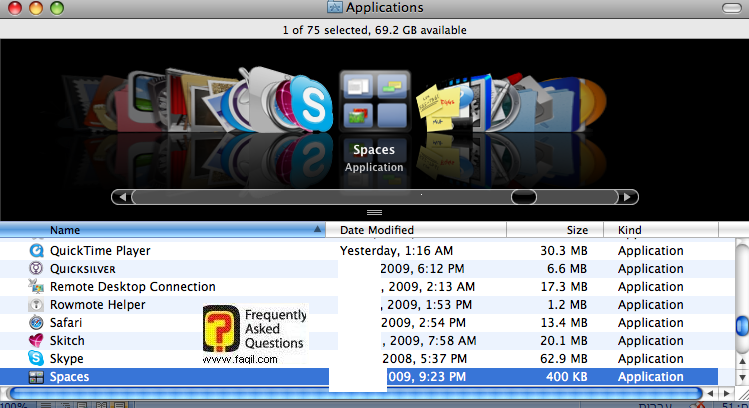Select Skype name in list

click(x=66, y=359)
